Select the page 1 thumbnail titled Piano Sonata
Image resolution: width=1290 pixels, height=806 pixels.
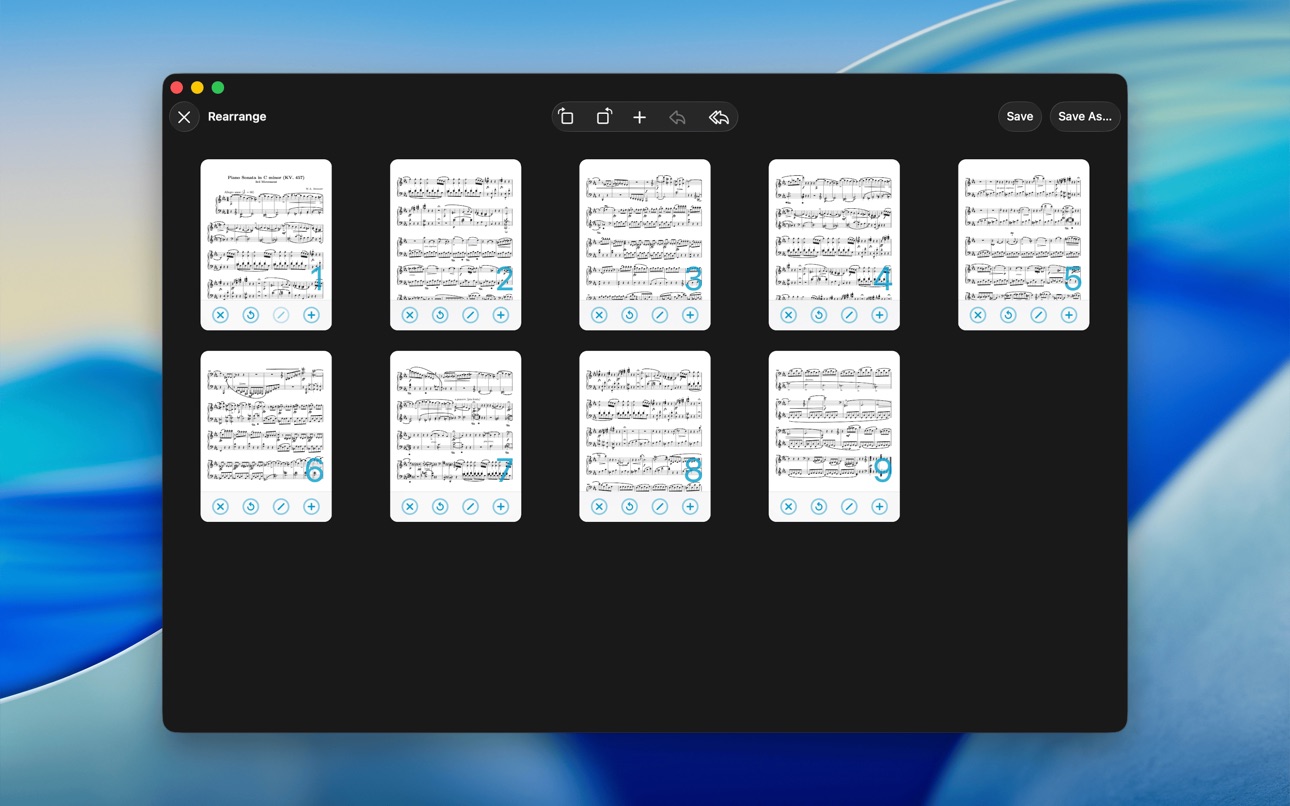(266, 230)
